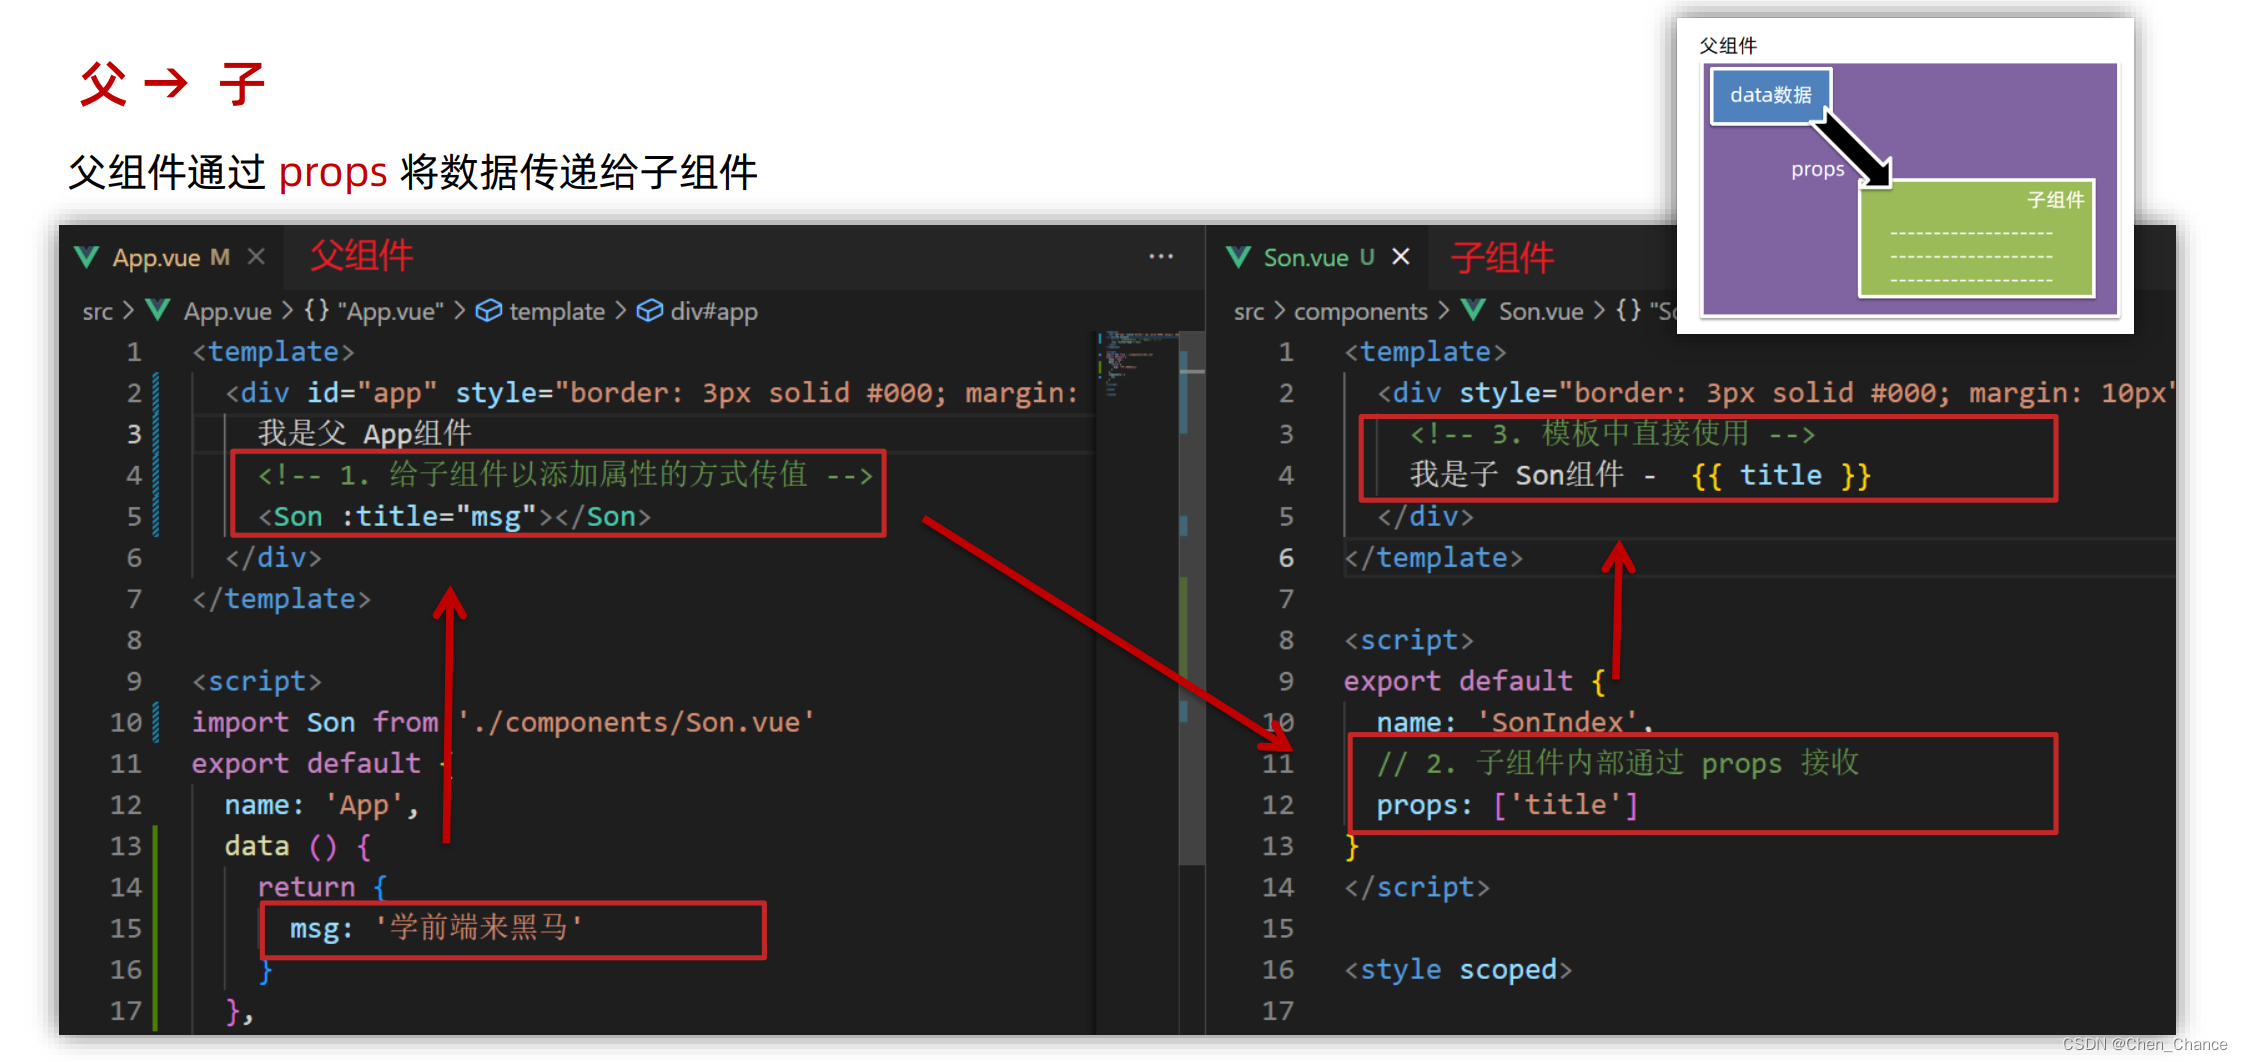Click Vue icon in App.vue breadcrumb

pos(158,310)
